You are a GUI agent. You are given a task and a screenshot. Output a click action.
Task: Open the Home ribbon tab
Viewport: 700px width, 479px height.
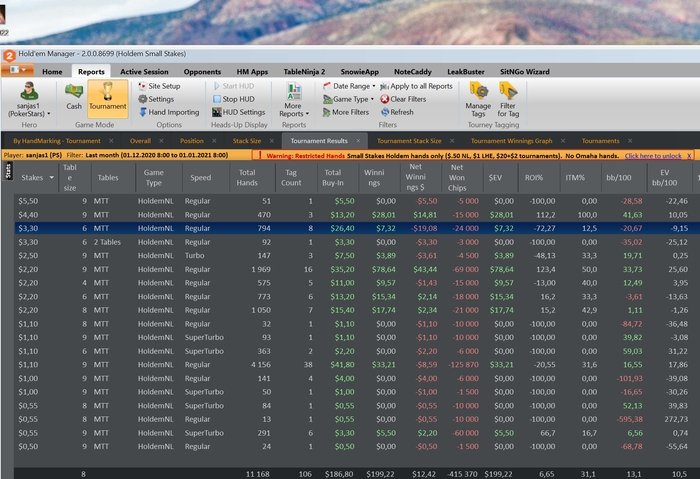[x=52, y=71]
